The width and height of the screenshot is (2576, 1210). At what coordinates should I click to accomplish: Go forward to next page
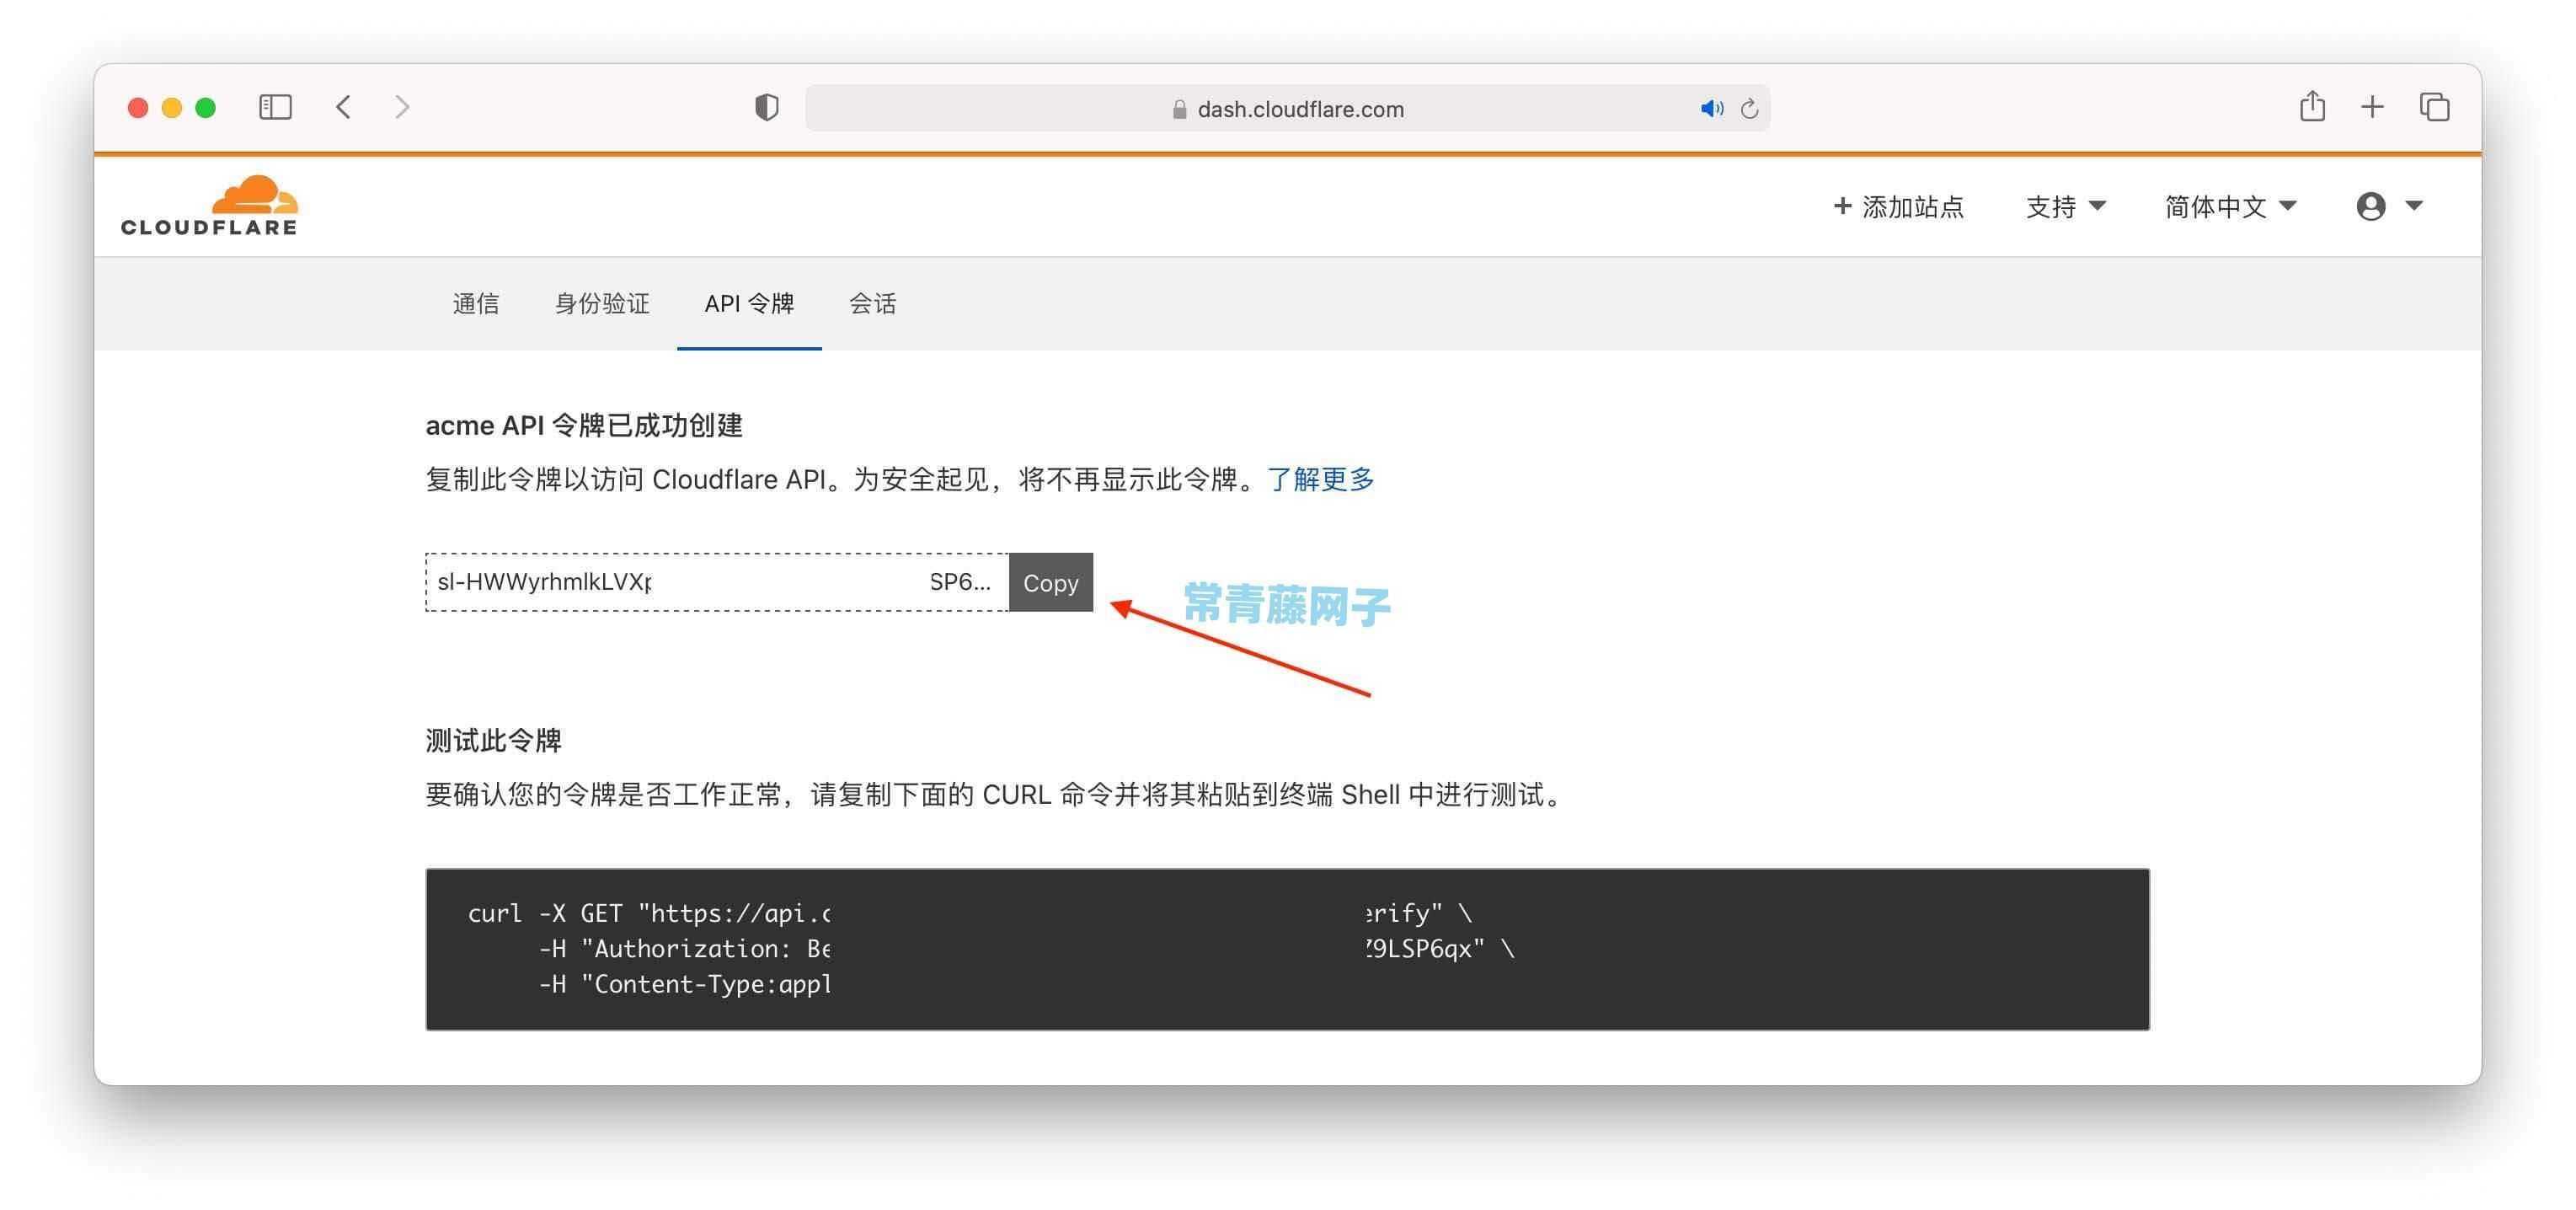tap(402, 107)
